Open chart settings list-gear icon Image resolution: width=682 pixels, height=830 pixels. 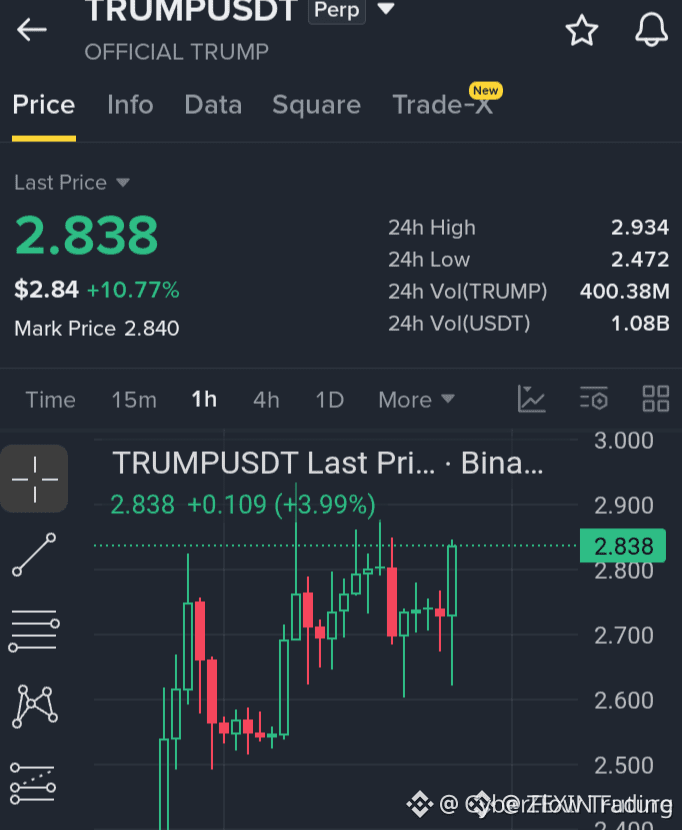click(x=594, y=399)
